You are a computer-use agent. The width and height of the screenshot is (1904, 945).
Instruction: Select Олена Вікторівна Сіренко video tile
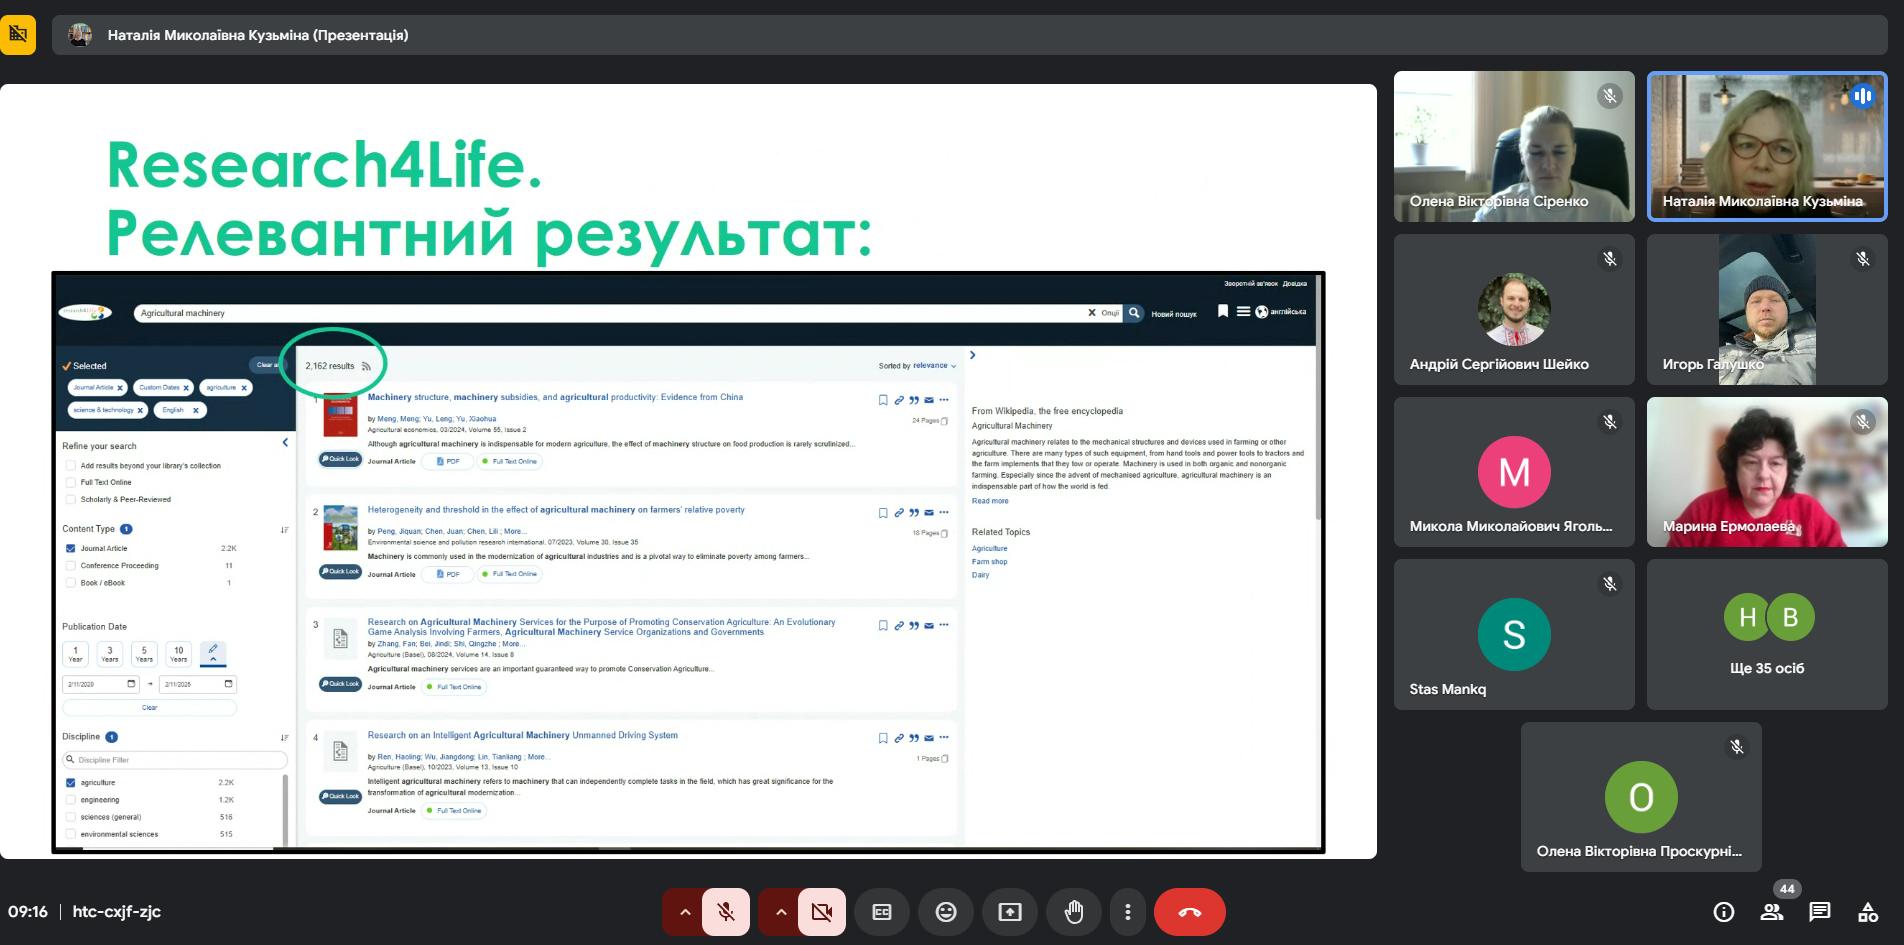[1514, 146]
